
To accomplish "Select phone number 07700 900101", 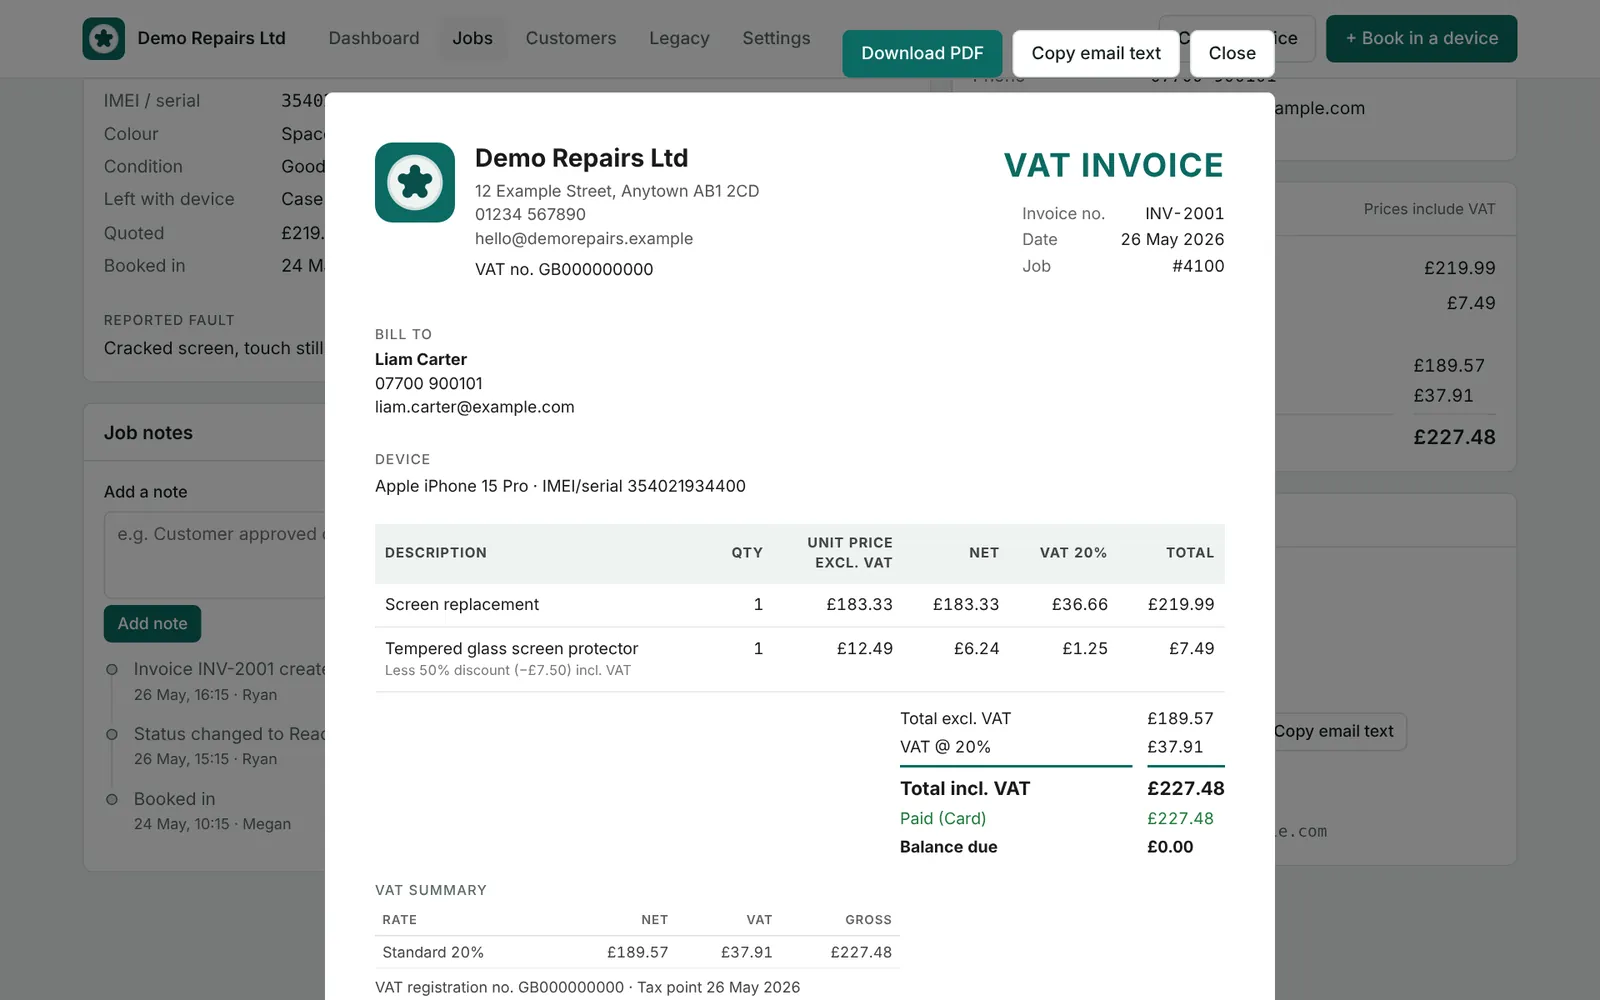I will click(x=429, y=383).
